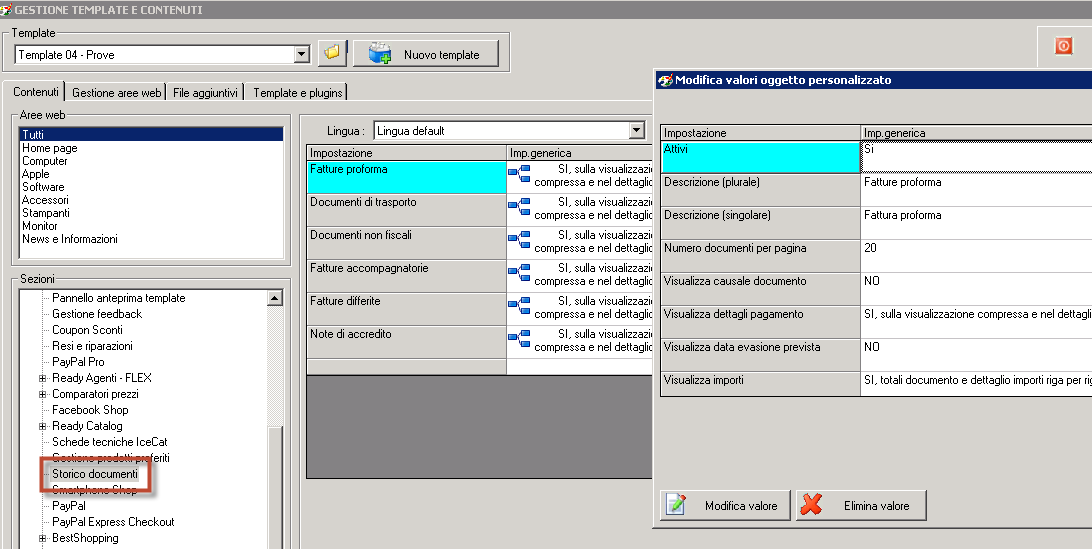Click the Nuovo template button
This screenshot has width=1092, height=549.
426,54
